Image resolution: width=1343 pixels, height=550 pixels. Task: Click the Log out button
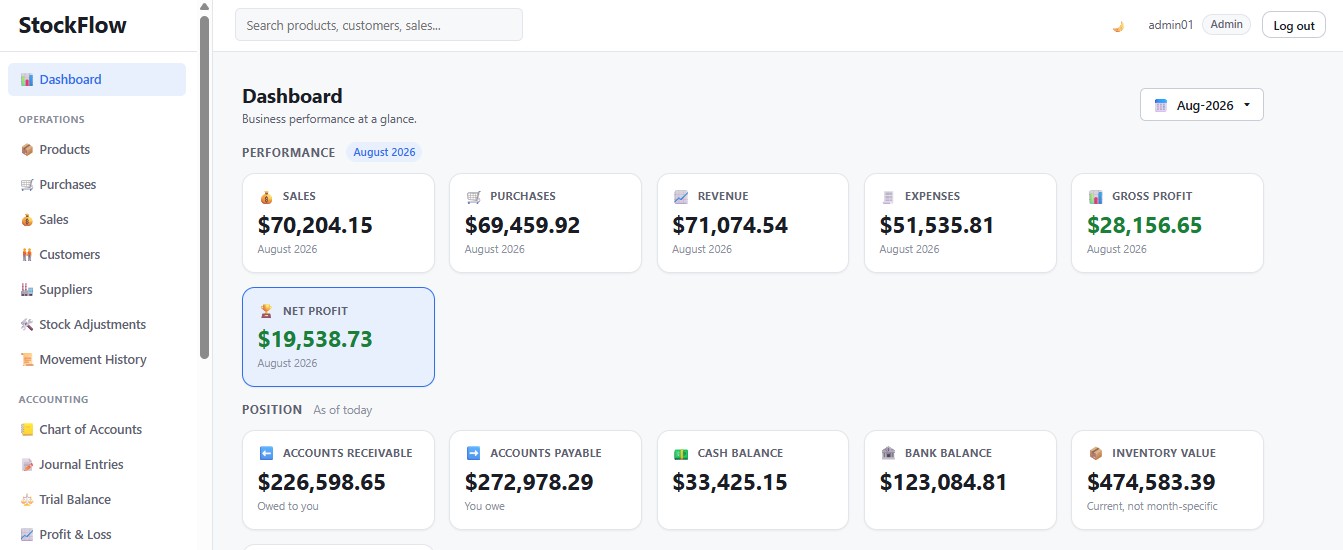[x=1294, y=25]
